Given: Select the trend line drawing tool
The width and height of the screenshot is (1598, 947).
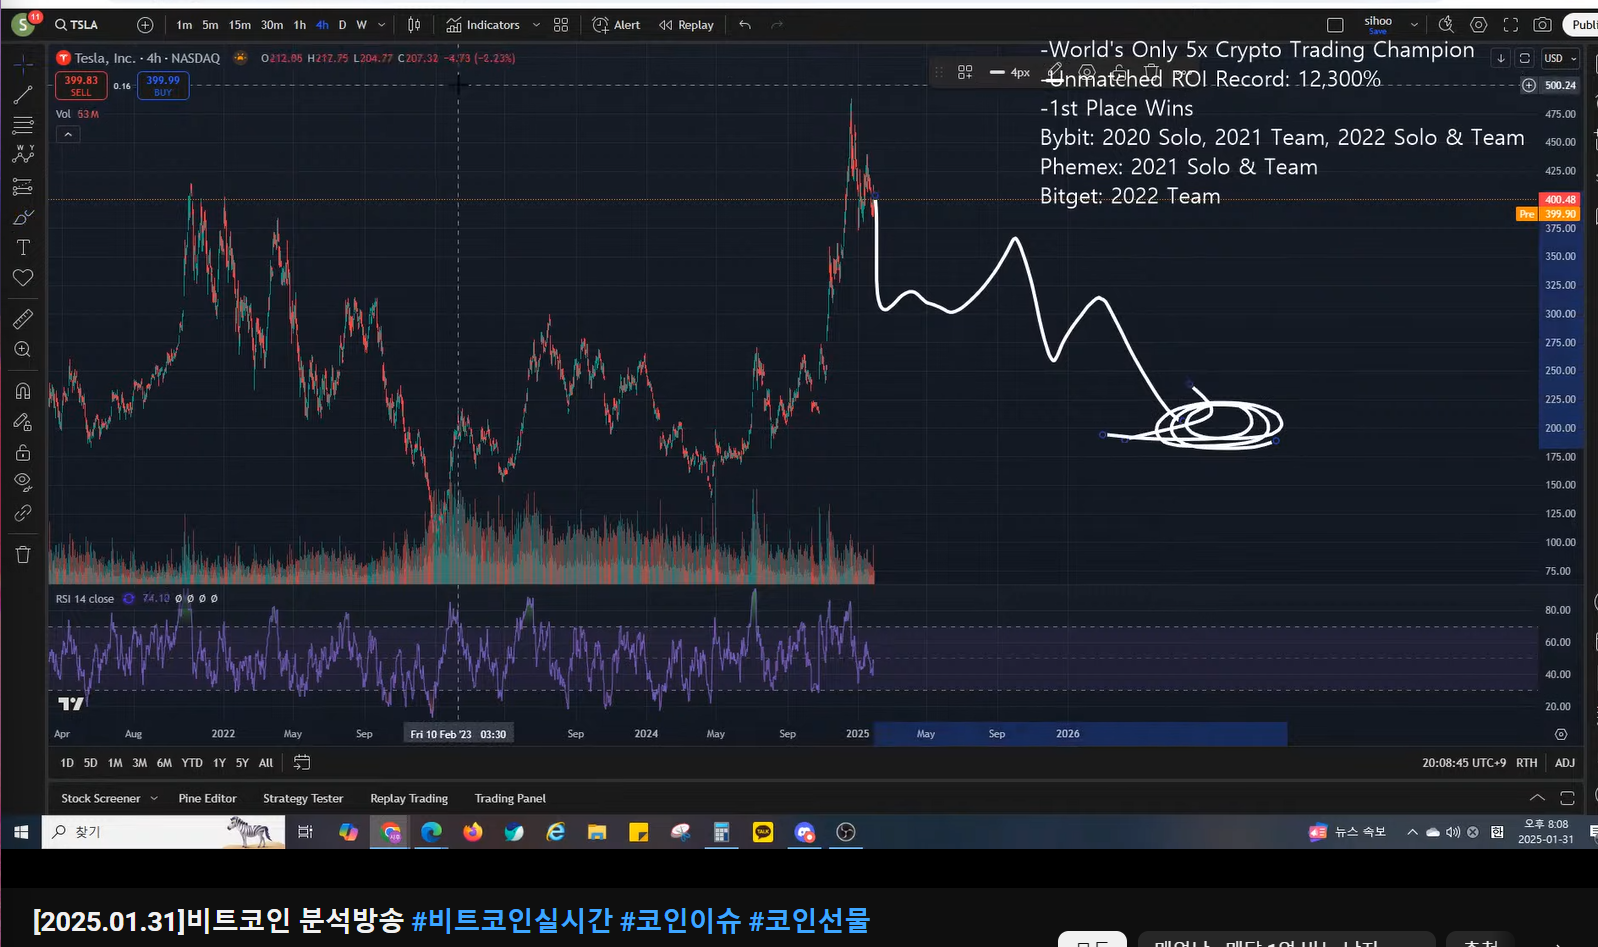Looking at the screenshot, I should pos(23,95).
